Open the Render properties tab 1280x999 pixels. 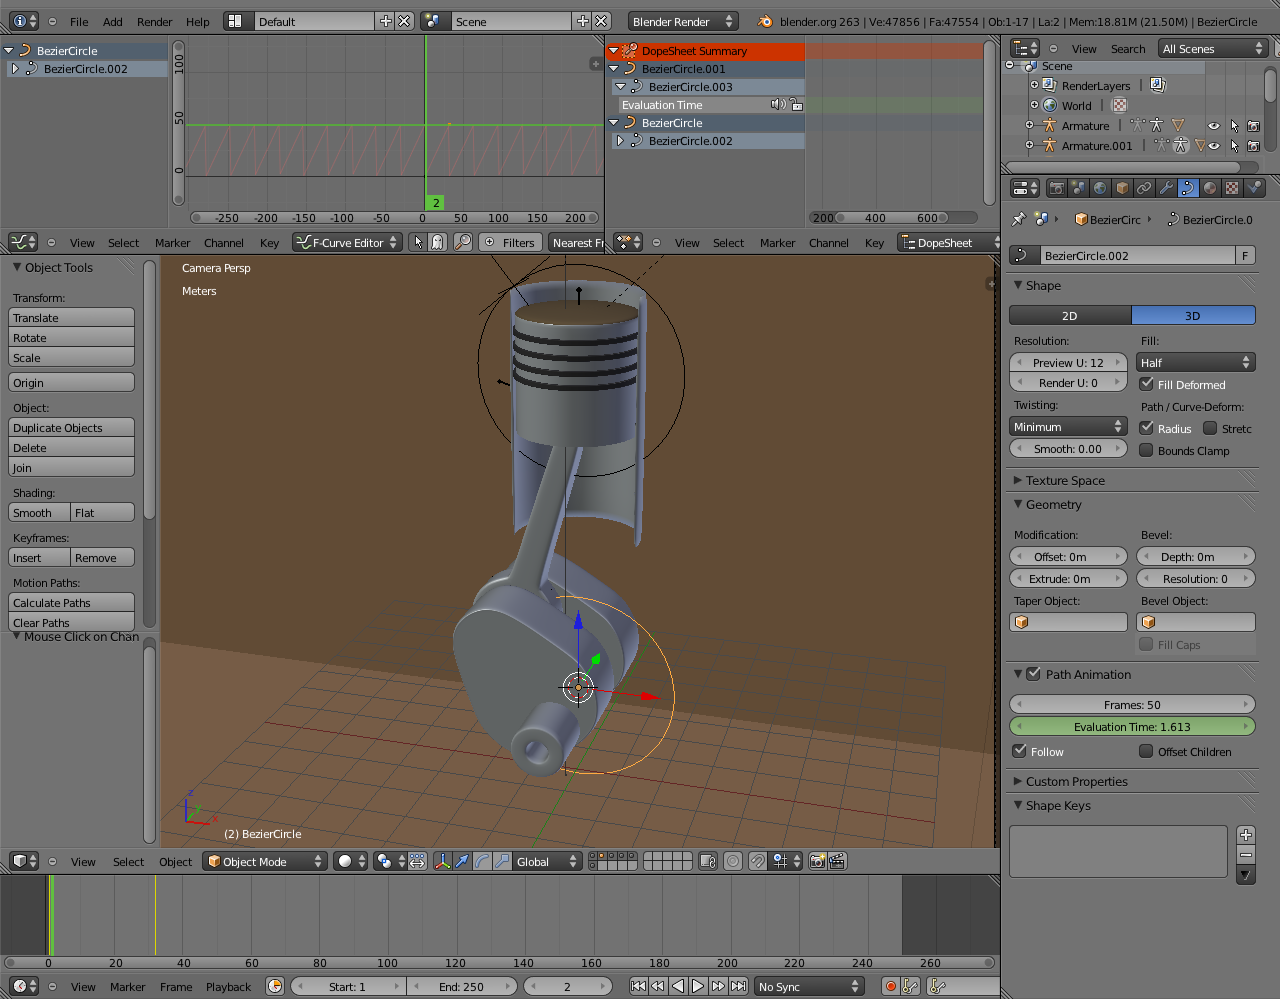point(1058,187)
